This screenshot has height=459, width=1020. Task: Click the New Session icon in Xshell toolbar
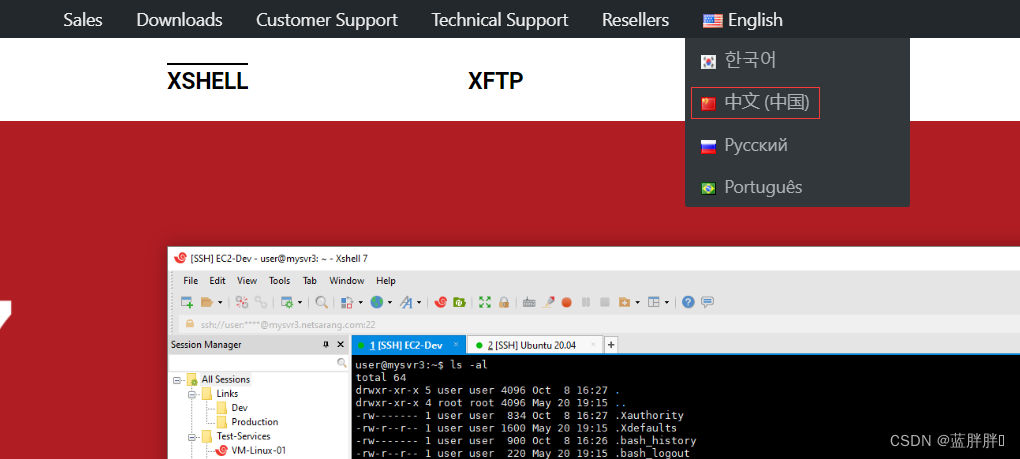187,302
